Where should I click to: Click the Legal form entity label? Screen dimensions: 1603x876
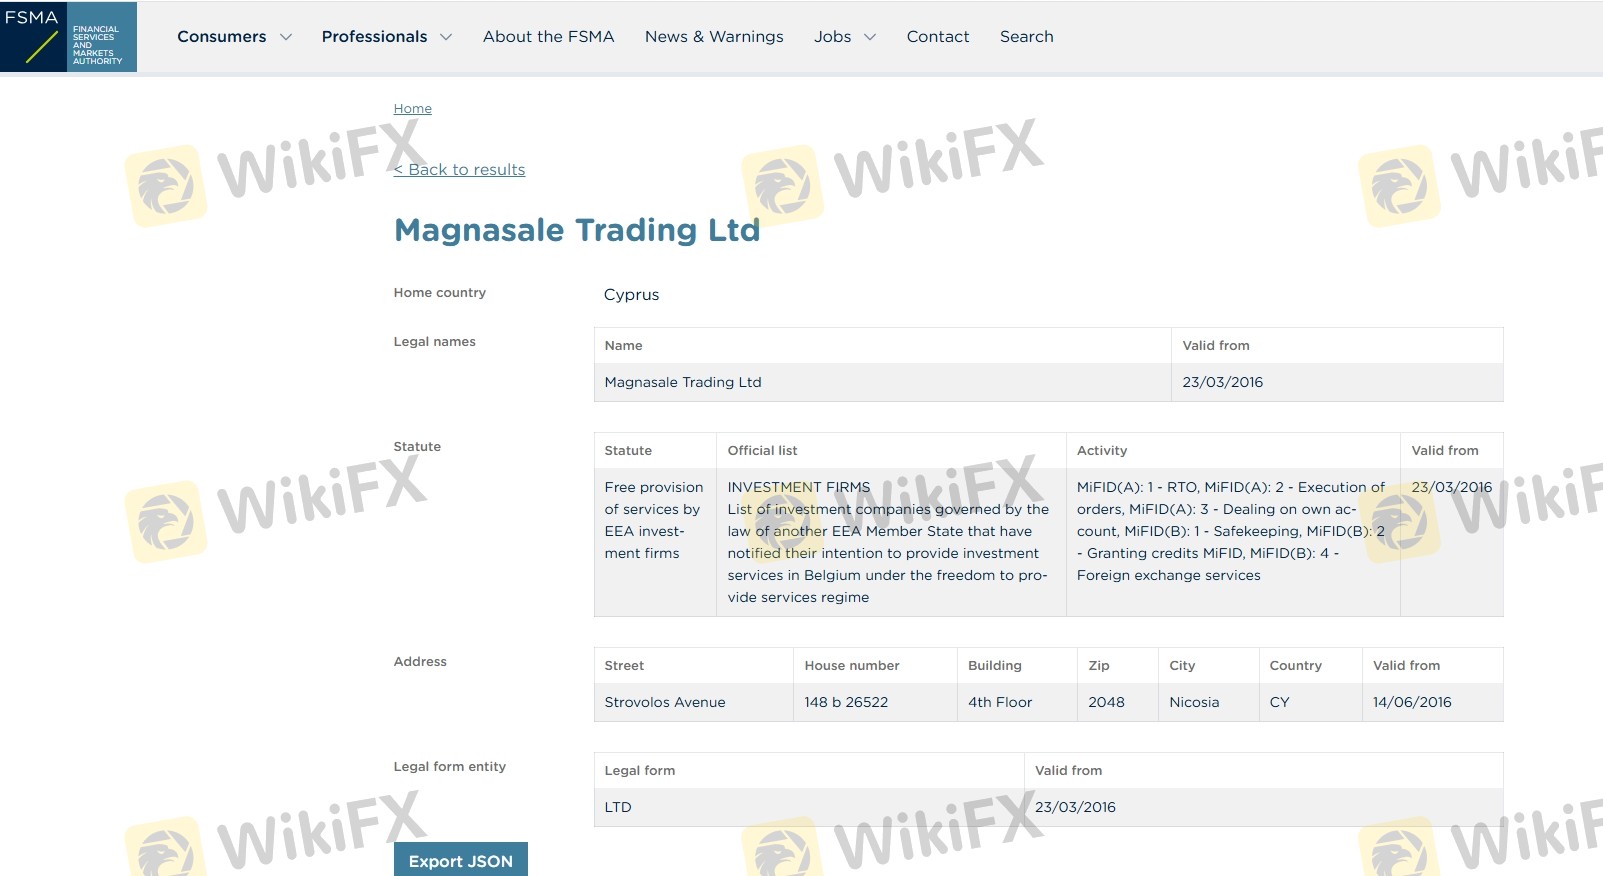(450, 767)
